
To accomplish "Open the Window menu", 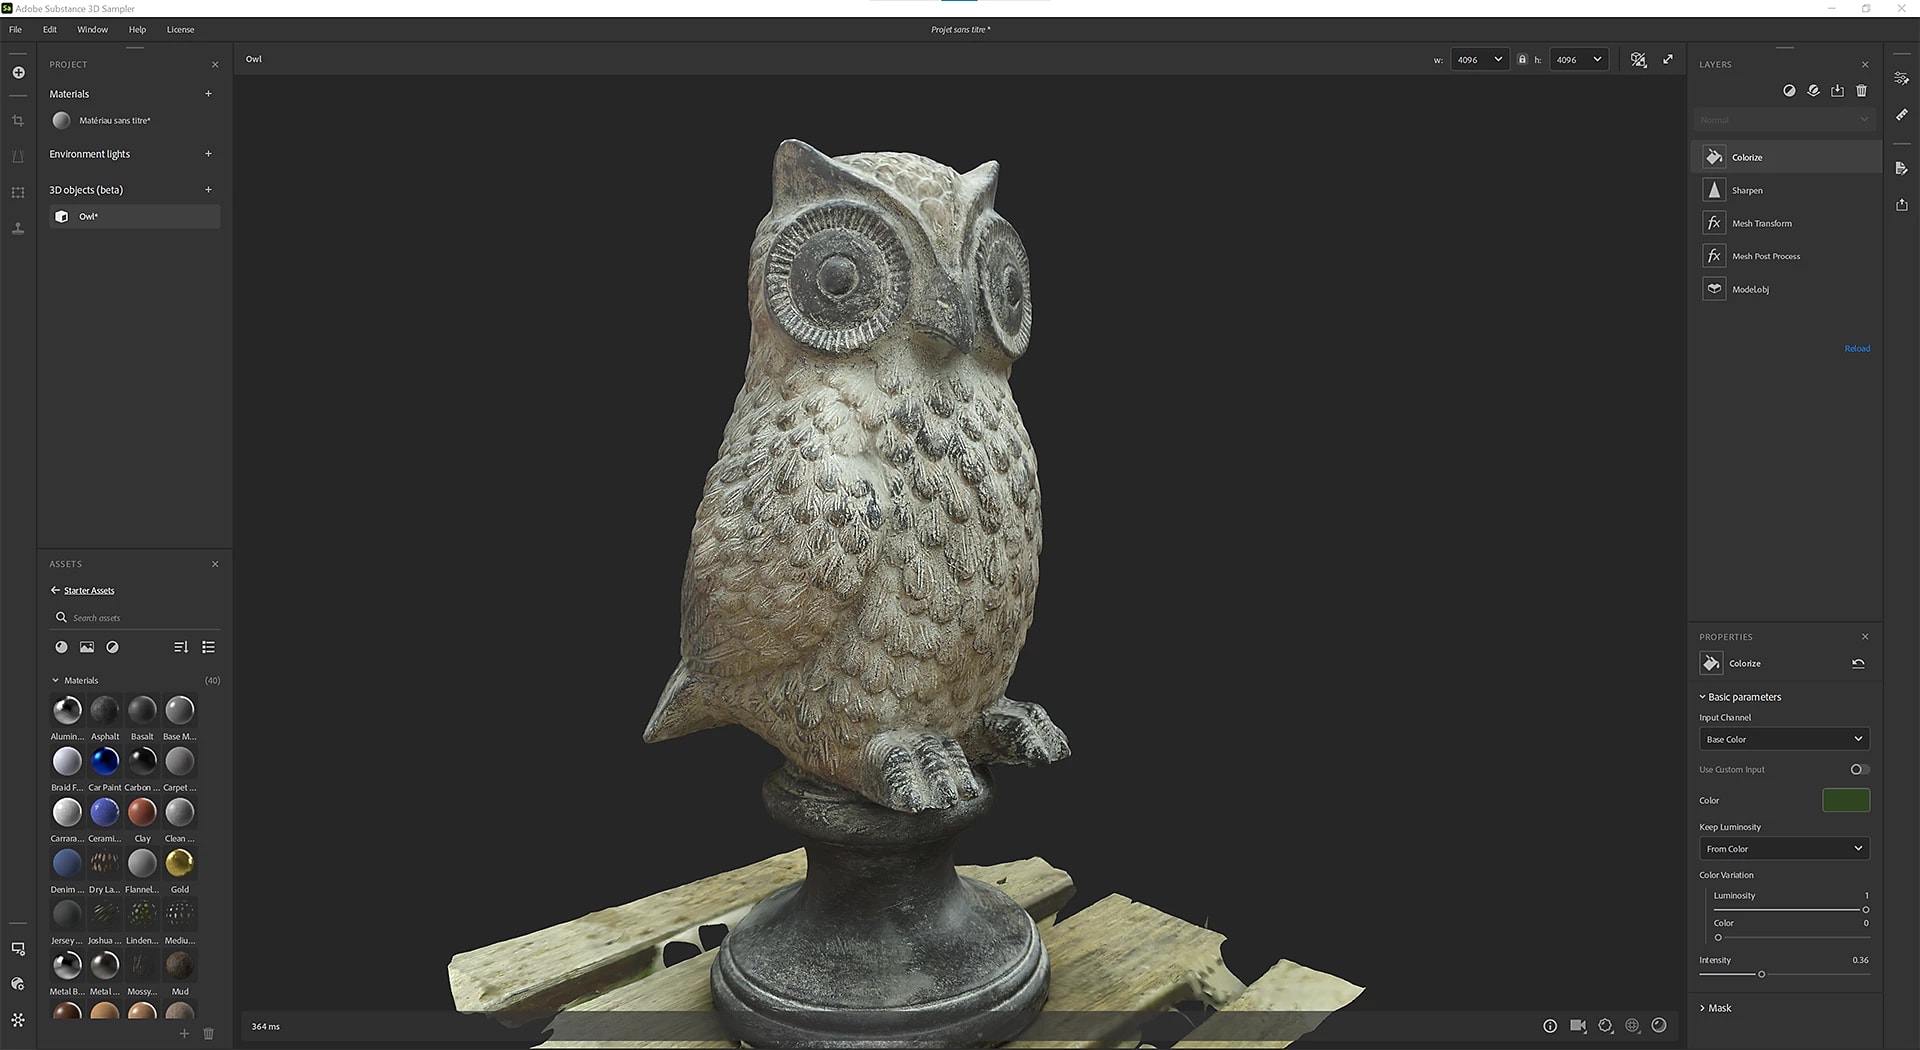I will click(93, 29).
